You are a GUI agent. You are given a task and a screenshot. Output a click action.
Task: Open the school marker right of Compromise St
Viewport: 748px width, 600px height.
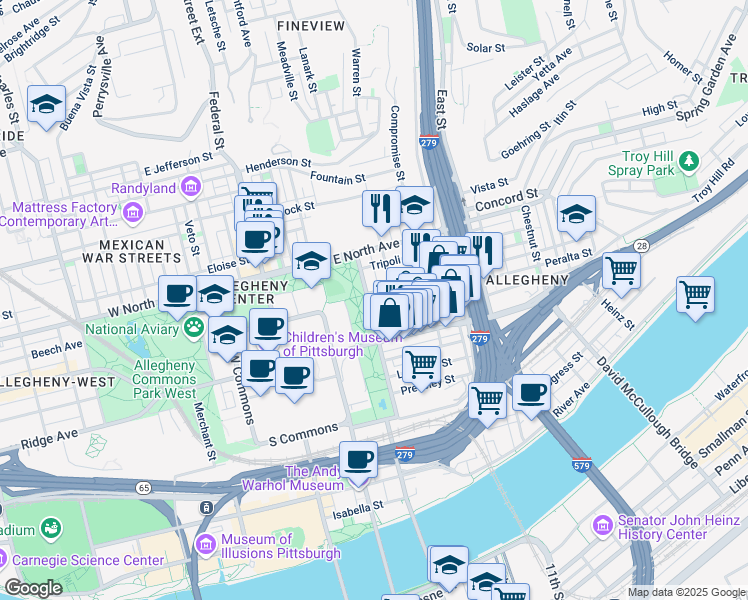pos(415,206)
